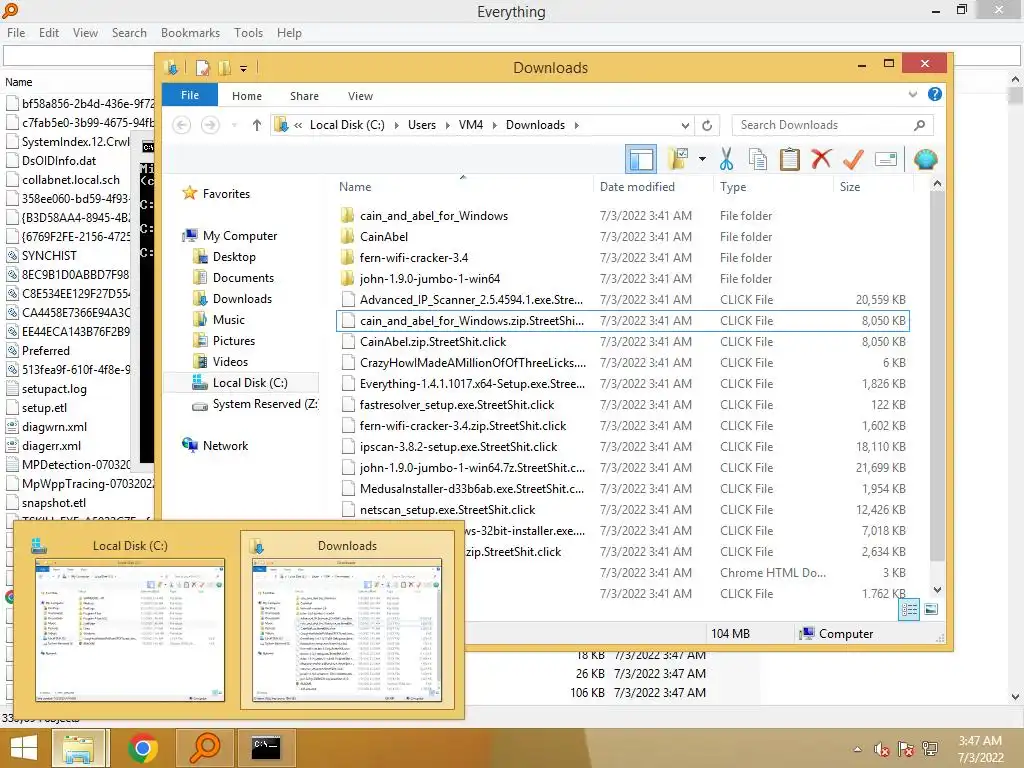Open the File tab in Explorer

(190, 95)
